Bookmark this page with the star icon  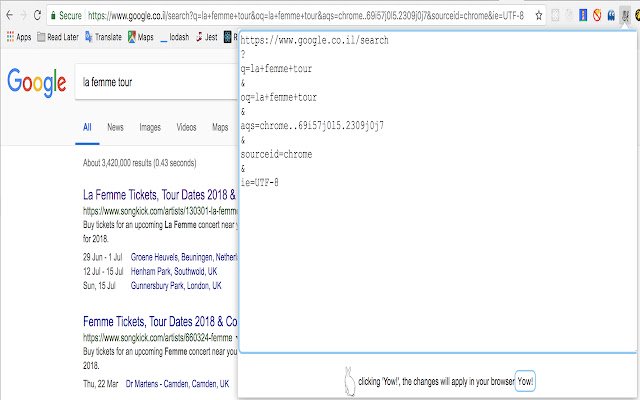pyautogui.click(x=539, y=16)
